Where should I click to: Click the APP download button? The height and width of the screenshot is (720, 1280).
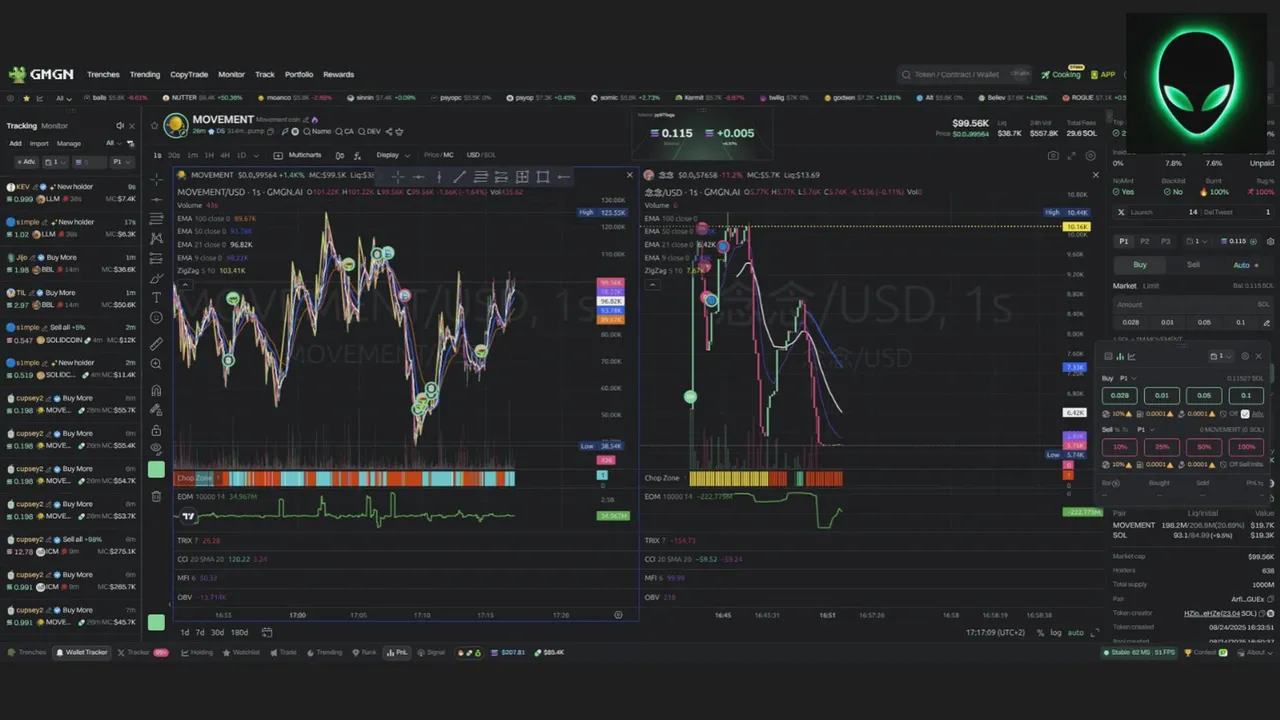pyautogui.click(x=1103, y=74)
